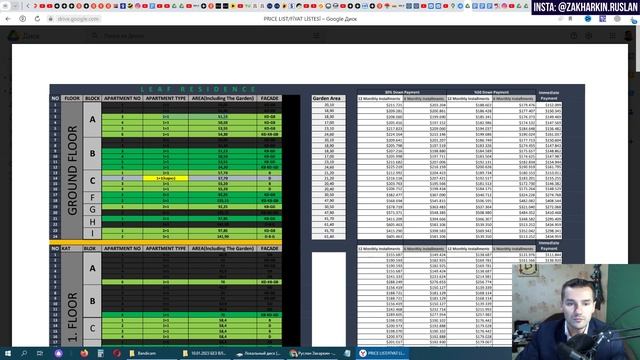Switch to PRICE LIST taskbar browser window
This screenshot has height=360, width=640.
[383, 353]
